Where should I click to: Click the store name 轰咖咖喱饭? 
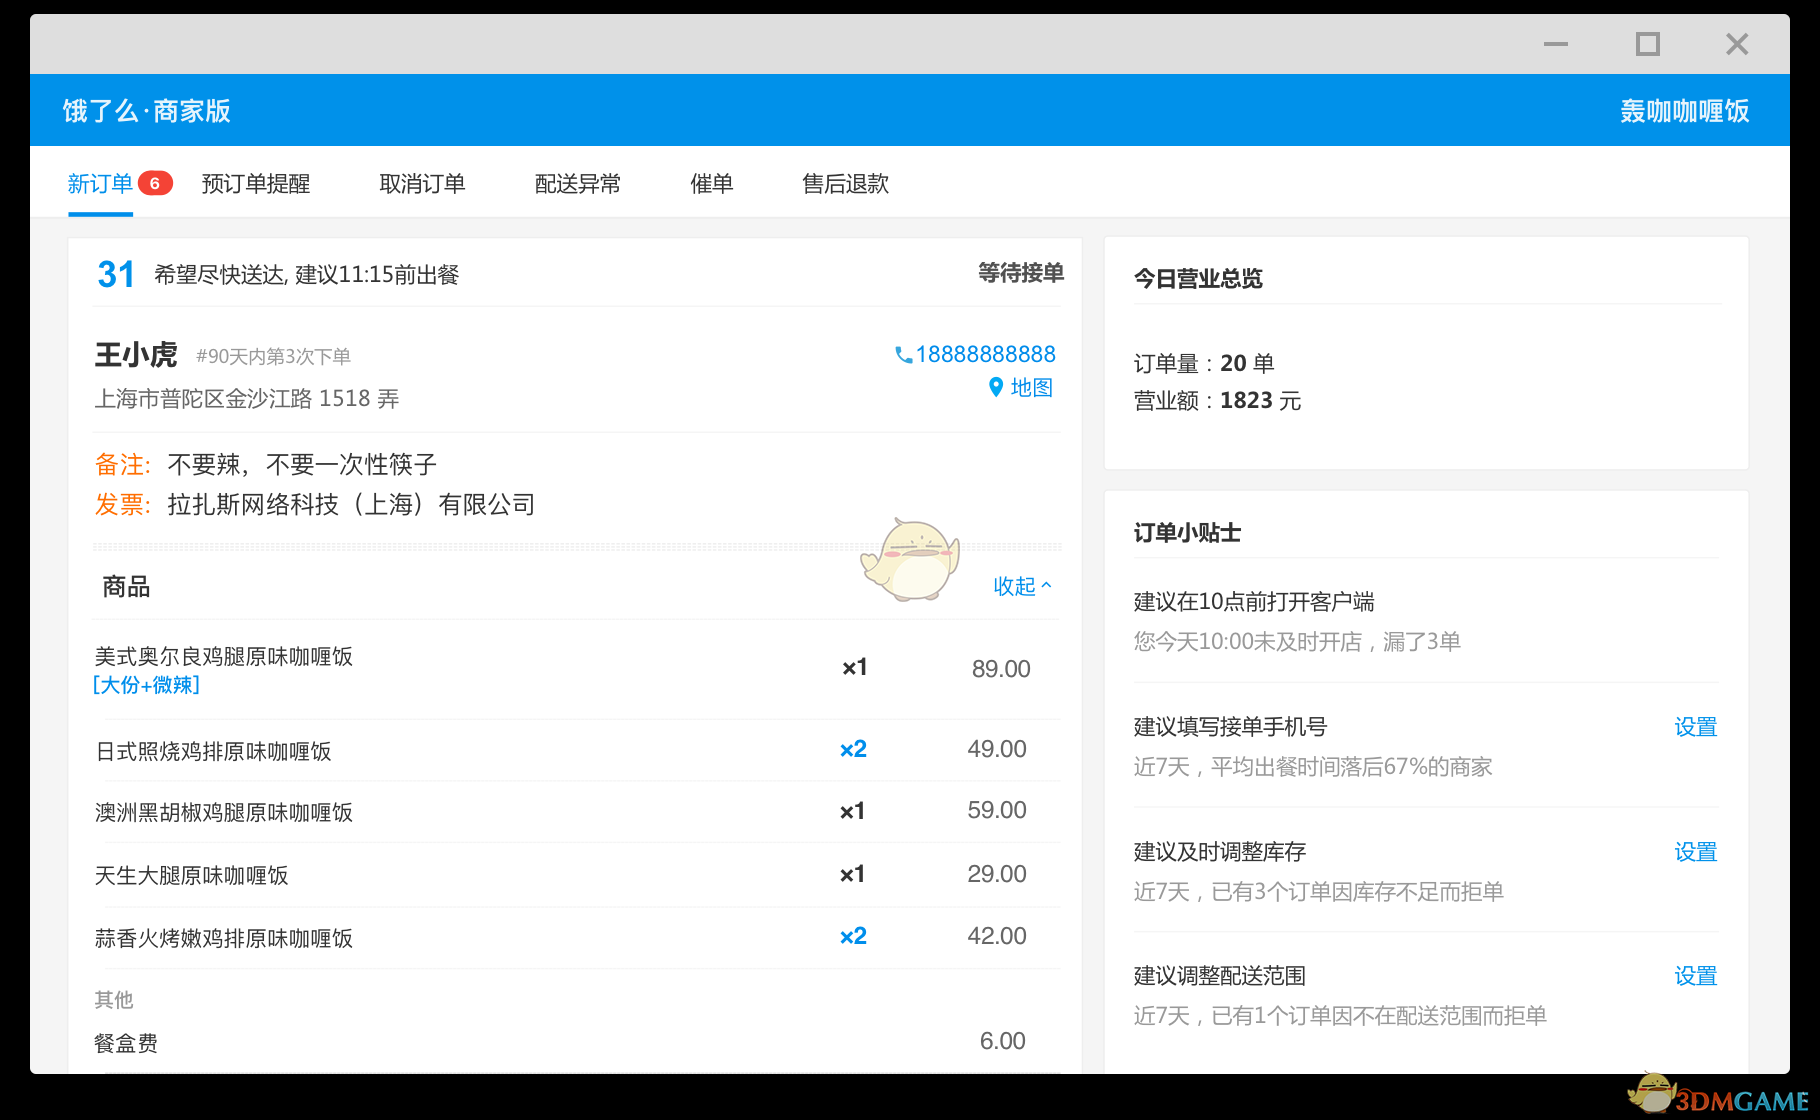[1683, 110]
